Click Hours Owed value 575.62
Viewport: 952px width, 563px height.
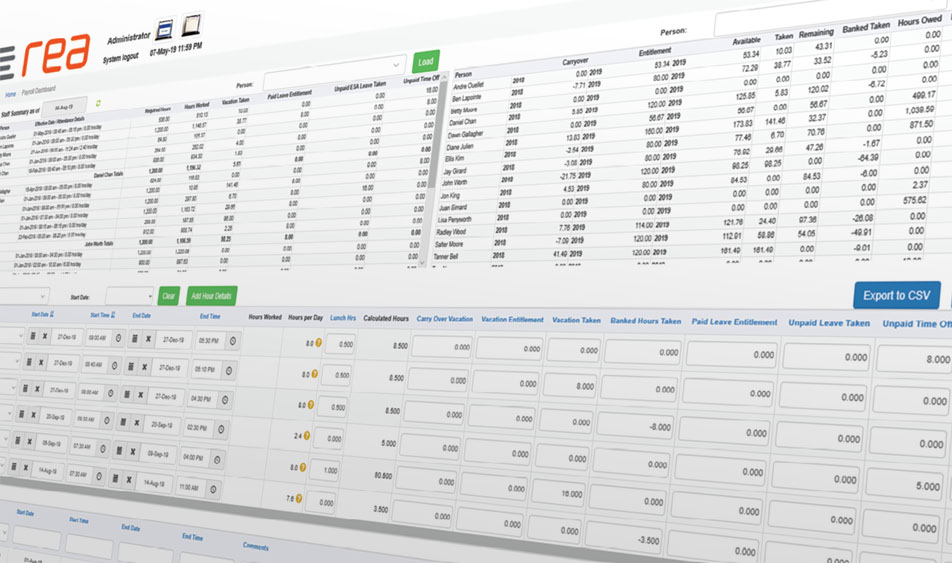[x=914, y=200]
